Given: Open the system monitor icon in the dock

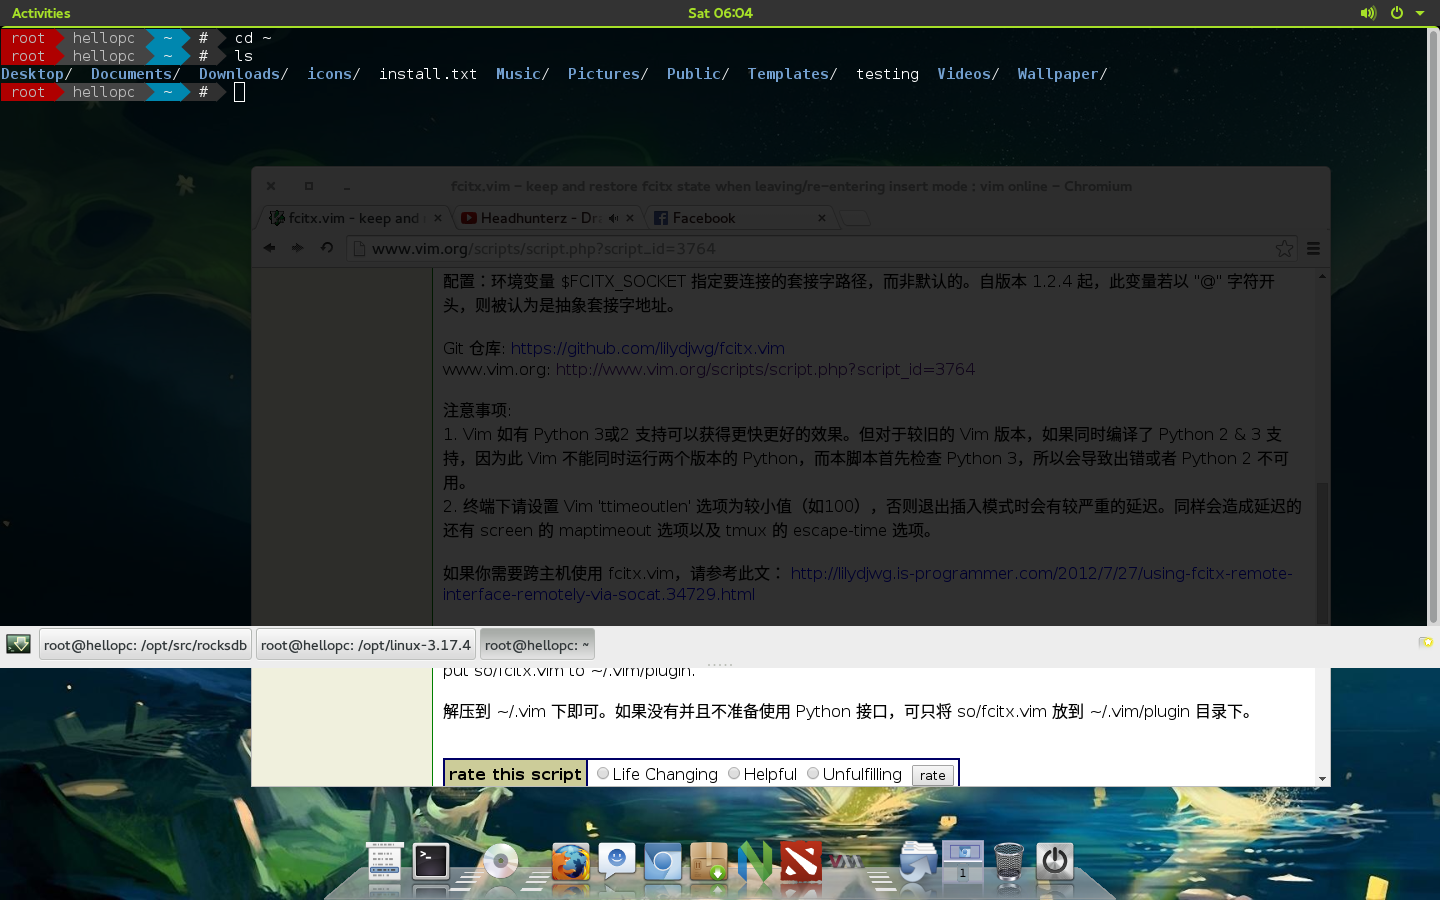Looking at the screenshot, I should coord(385,861).
